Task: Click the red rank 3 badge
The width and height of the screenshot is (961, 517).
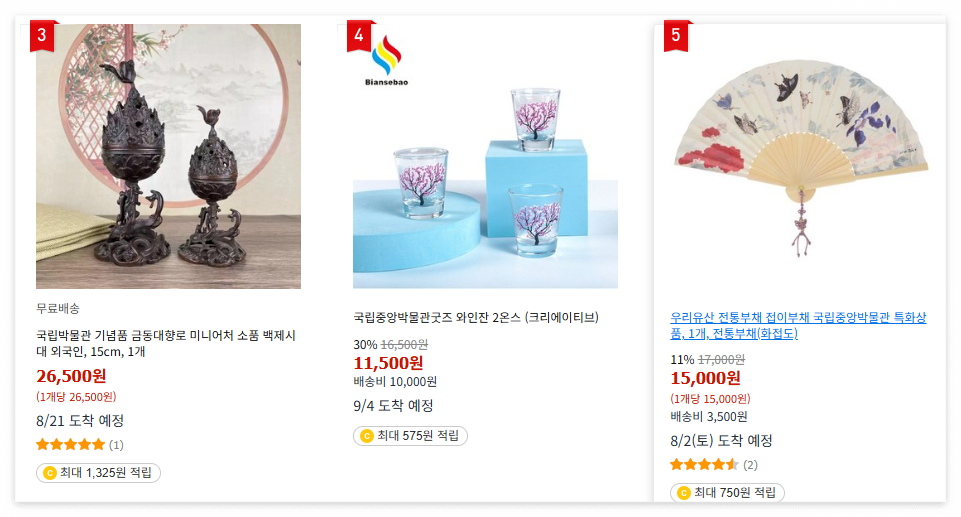Action: tap(43, 36)
